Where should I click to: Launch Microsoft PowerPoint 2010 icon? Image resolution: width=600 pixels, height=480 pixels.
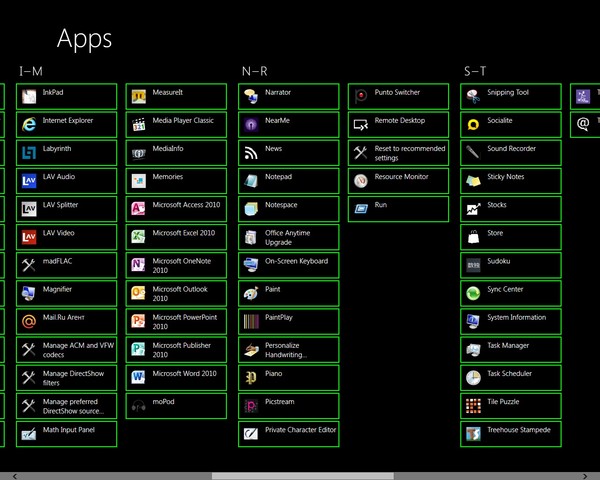coord(139,322)
